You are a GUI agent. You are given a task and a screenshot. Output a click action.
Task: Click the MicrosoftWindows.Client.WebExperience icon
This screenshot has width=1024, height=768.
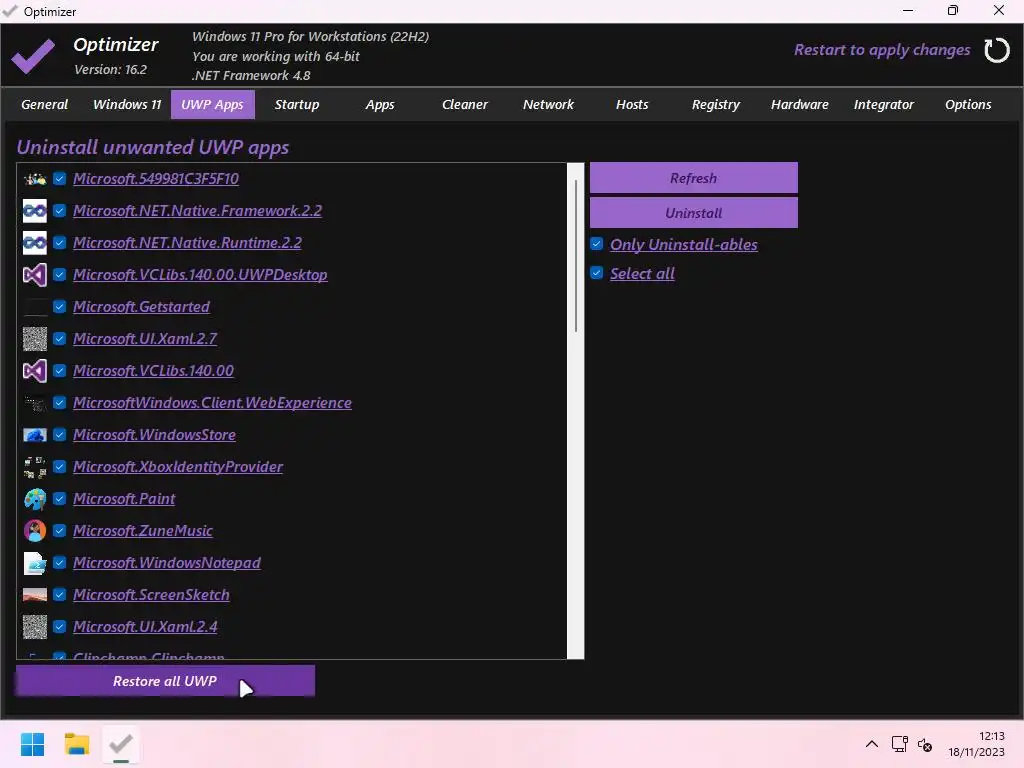(x=35, y=403)
